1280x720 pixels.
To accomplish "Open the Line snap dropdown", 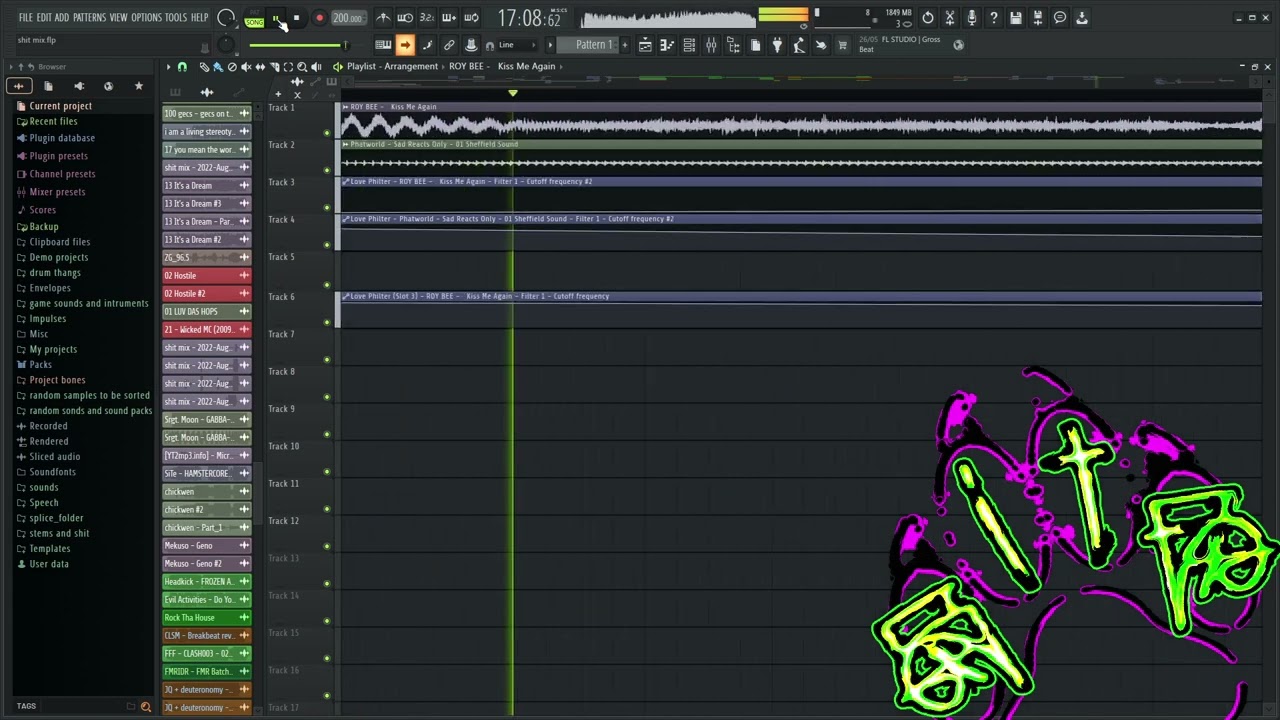I will point(515,45).
